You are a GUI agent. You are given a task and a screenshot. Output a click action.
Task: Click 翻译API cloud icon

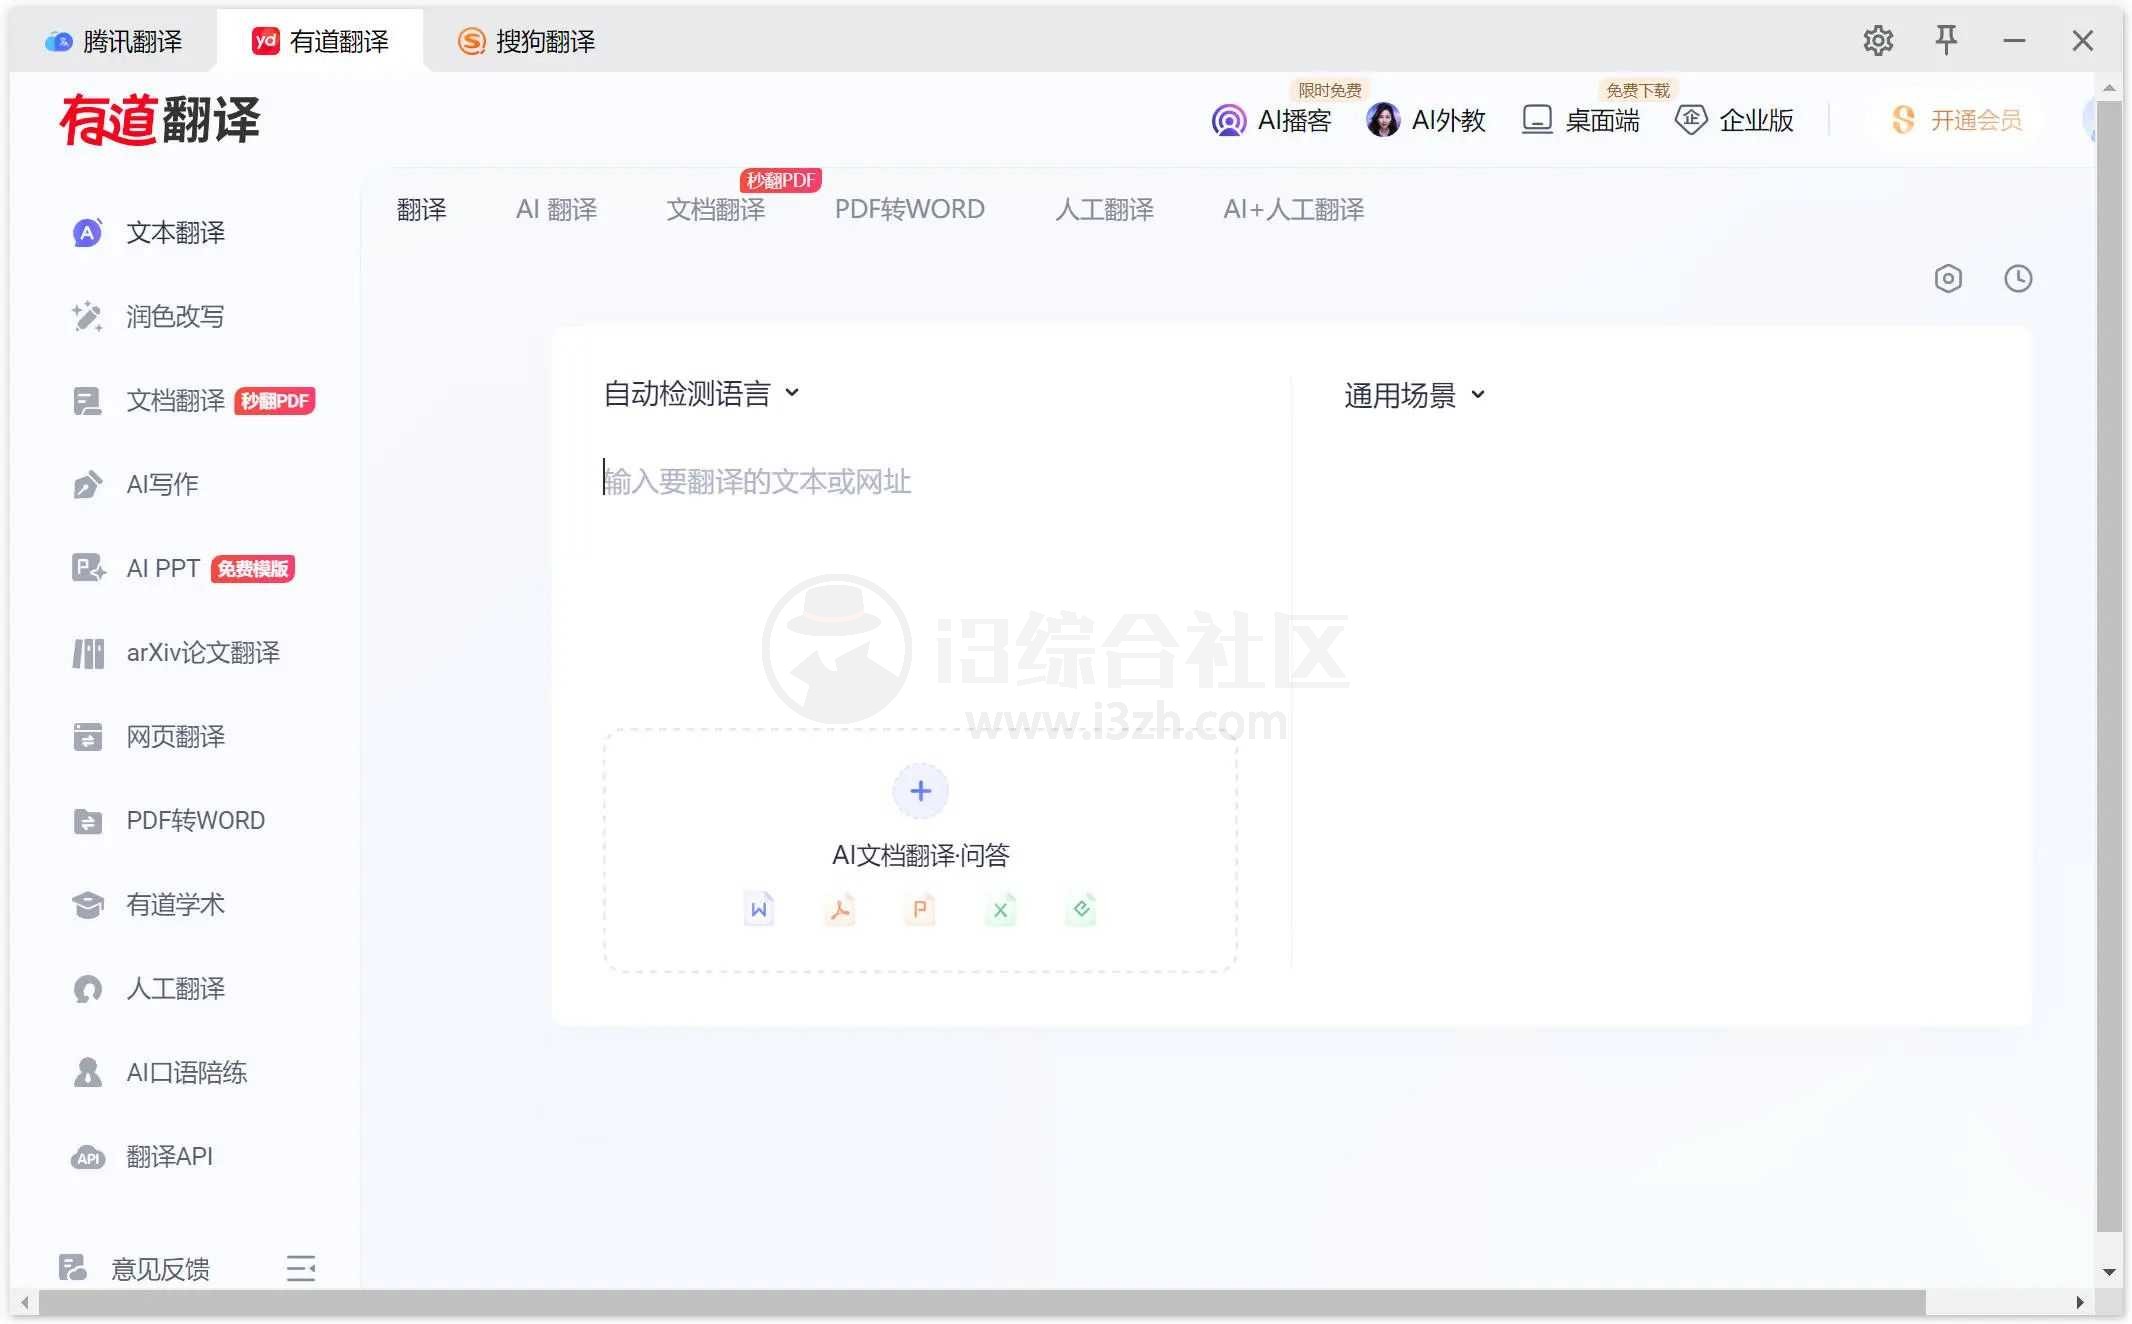pyautogui.click(x=88, y=1157)
